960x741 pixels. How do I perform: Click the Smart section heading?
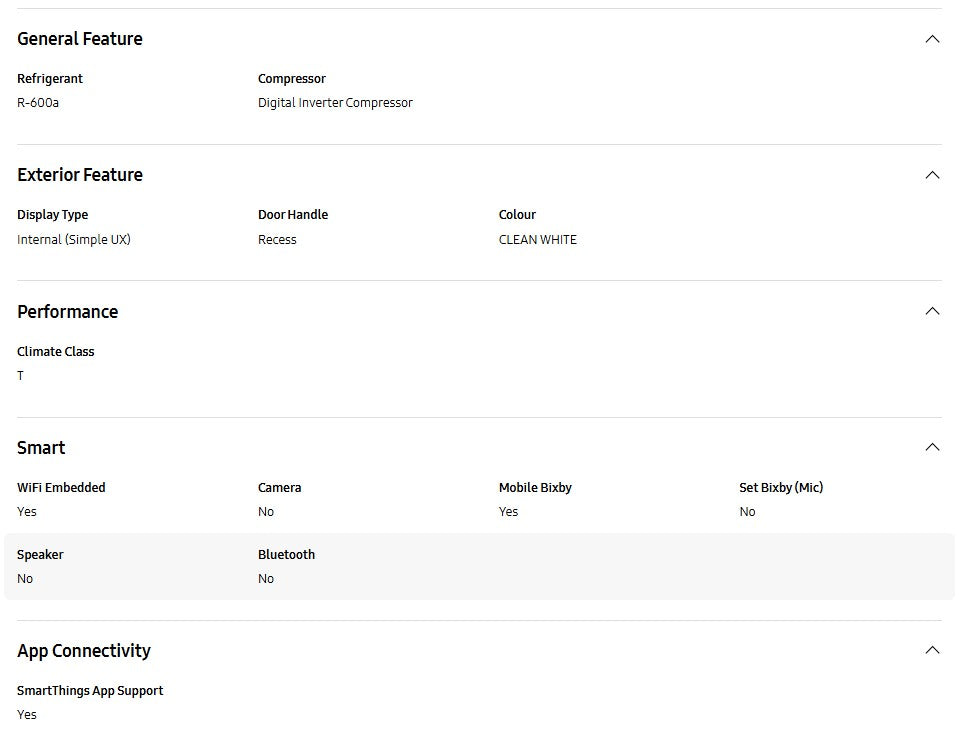(41, 448)
